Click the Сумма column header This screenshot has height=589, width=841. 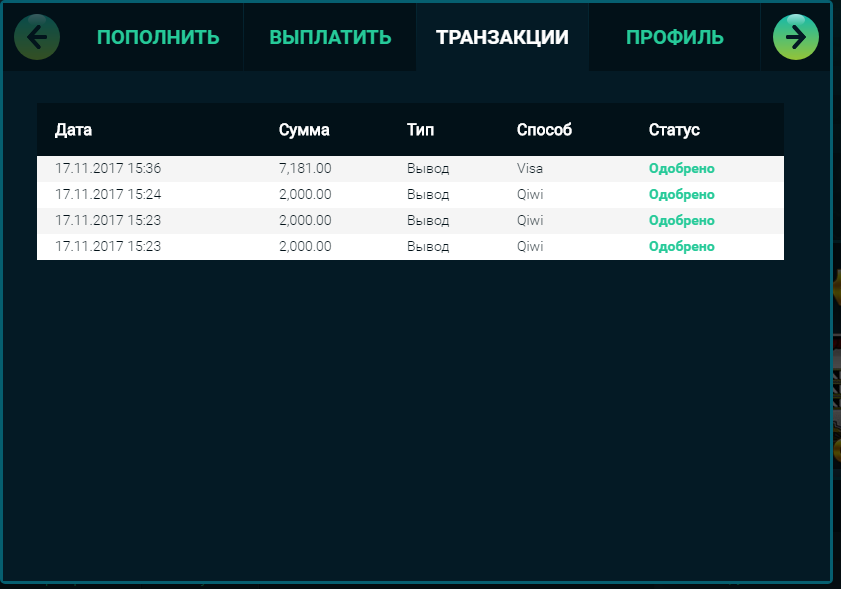304,130
